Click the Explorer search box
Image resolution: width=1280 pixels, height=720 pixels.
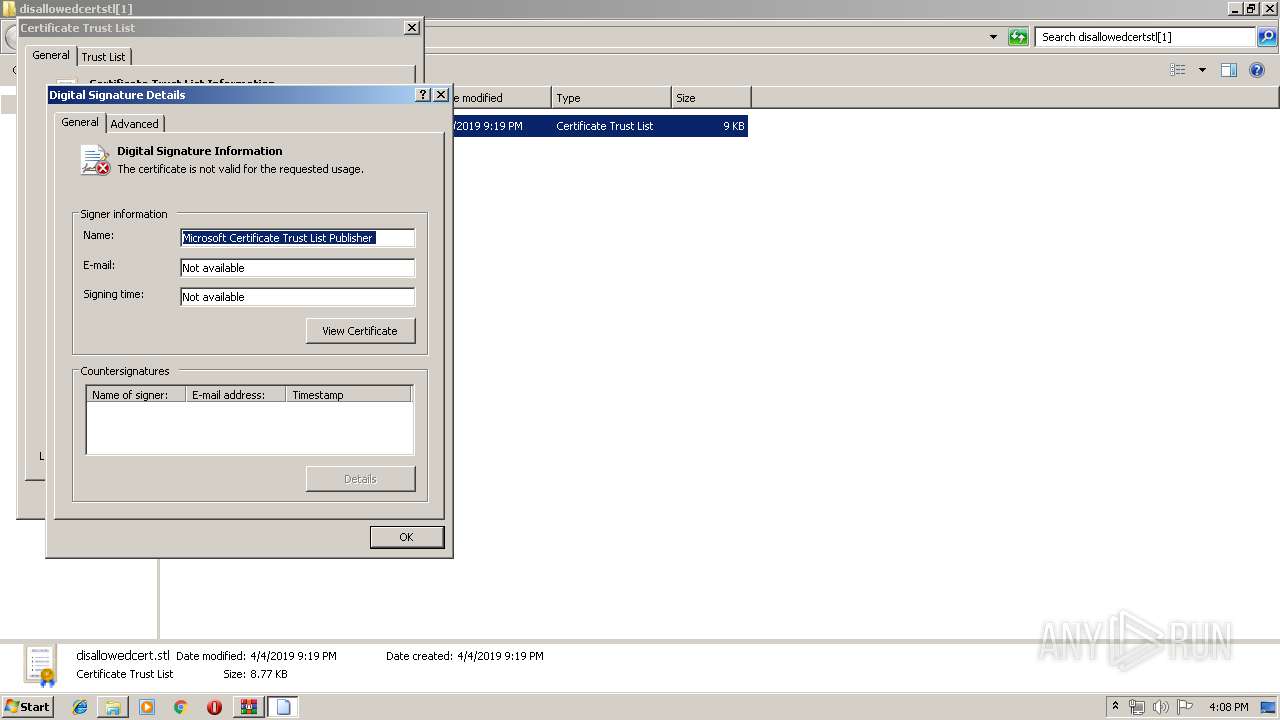(1145, 37)
